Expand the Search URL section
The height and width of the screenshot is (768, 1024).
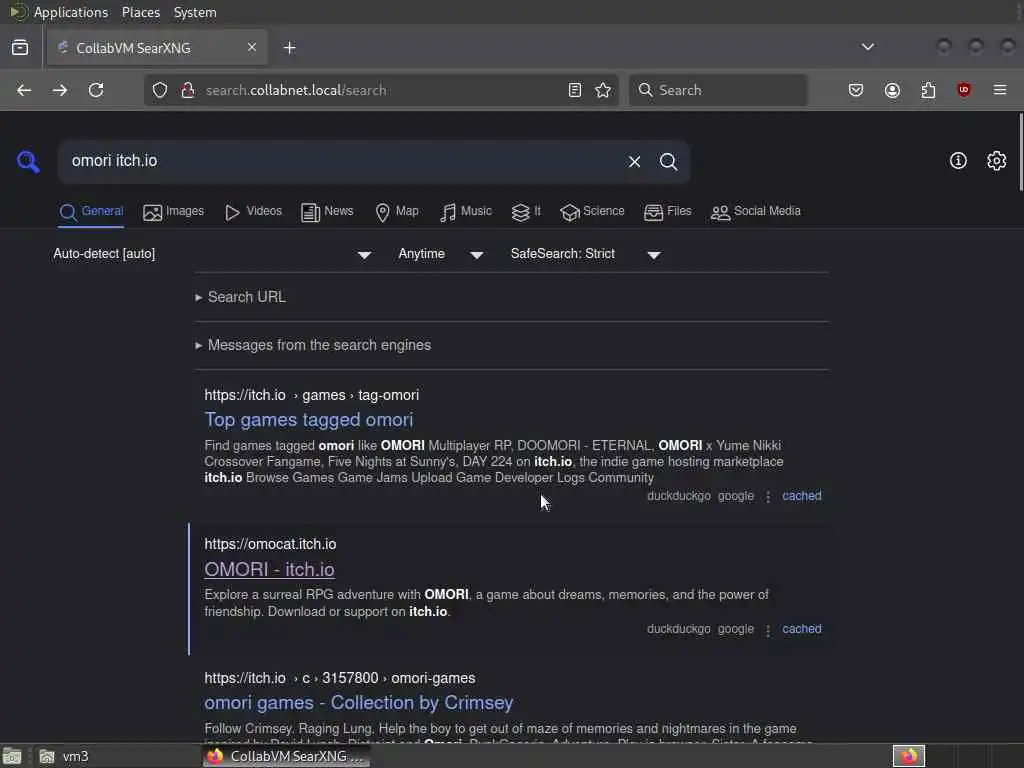[x=240, y=297]
